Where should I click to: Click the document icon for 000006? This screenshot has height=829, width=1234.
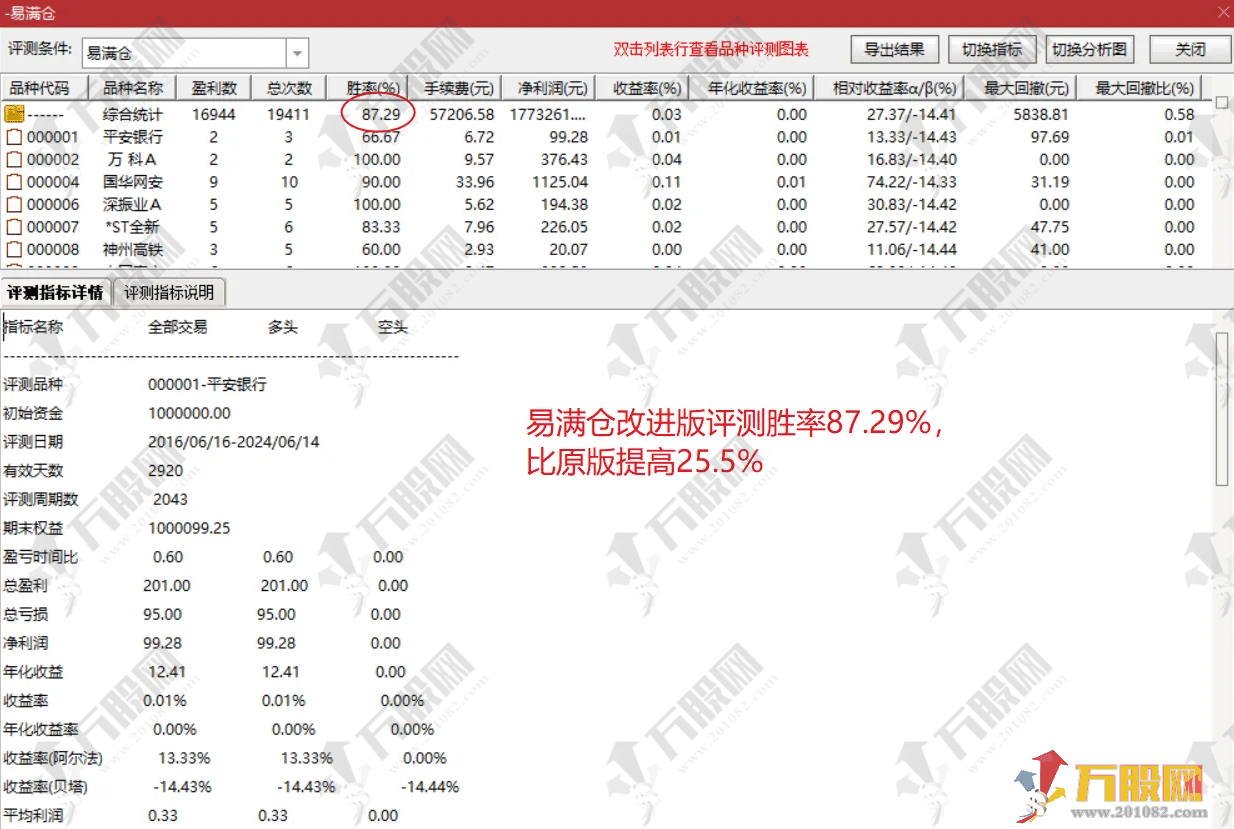(x=14, y=204)
